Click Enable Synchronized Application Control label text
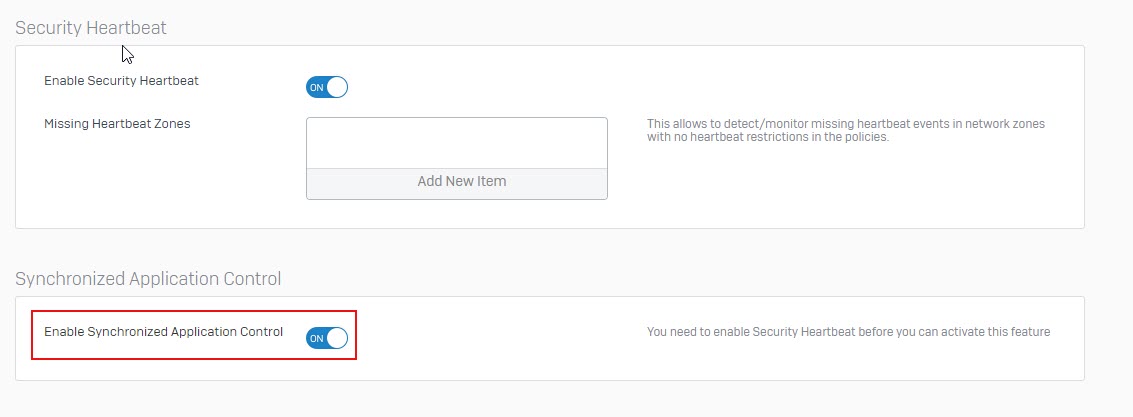Viewport: 1133px width, 417px height. [163, 332]
